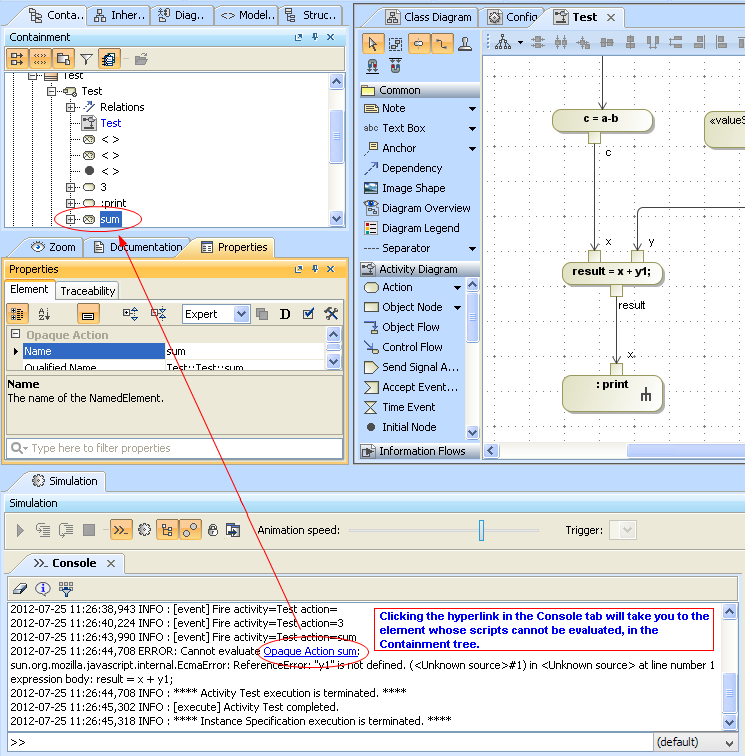745x756 pixels.
Task: Click the tools icon in Properties toolbar
Action: click(331, 314)
